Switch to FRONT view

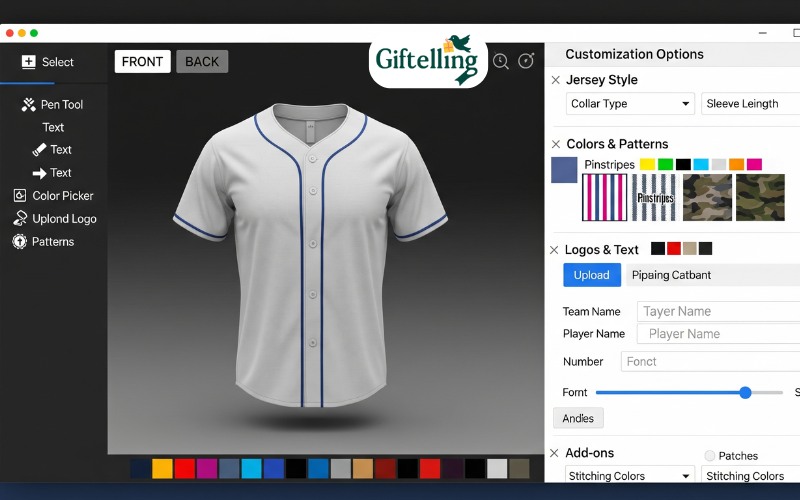(142, 62)
